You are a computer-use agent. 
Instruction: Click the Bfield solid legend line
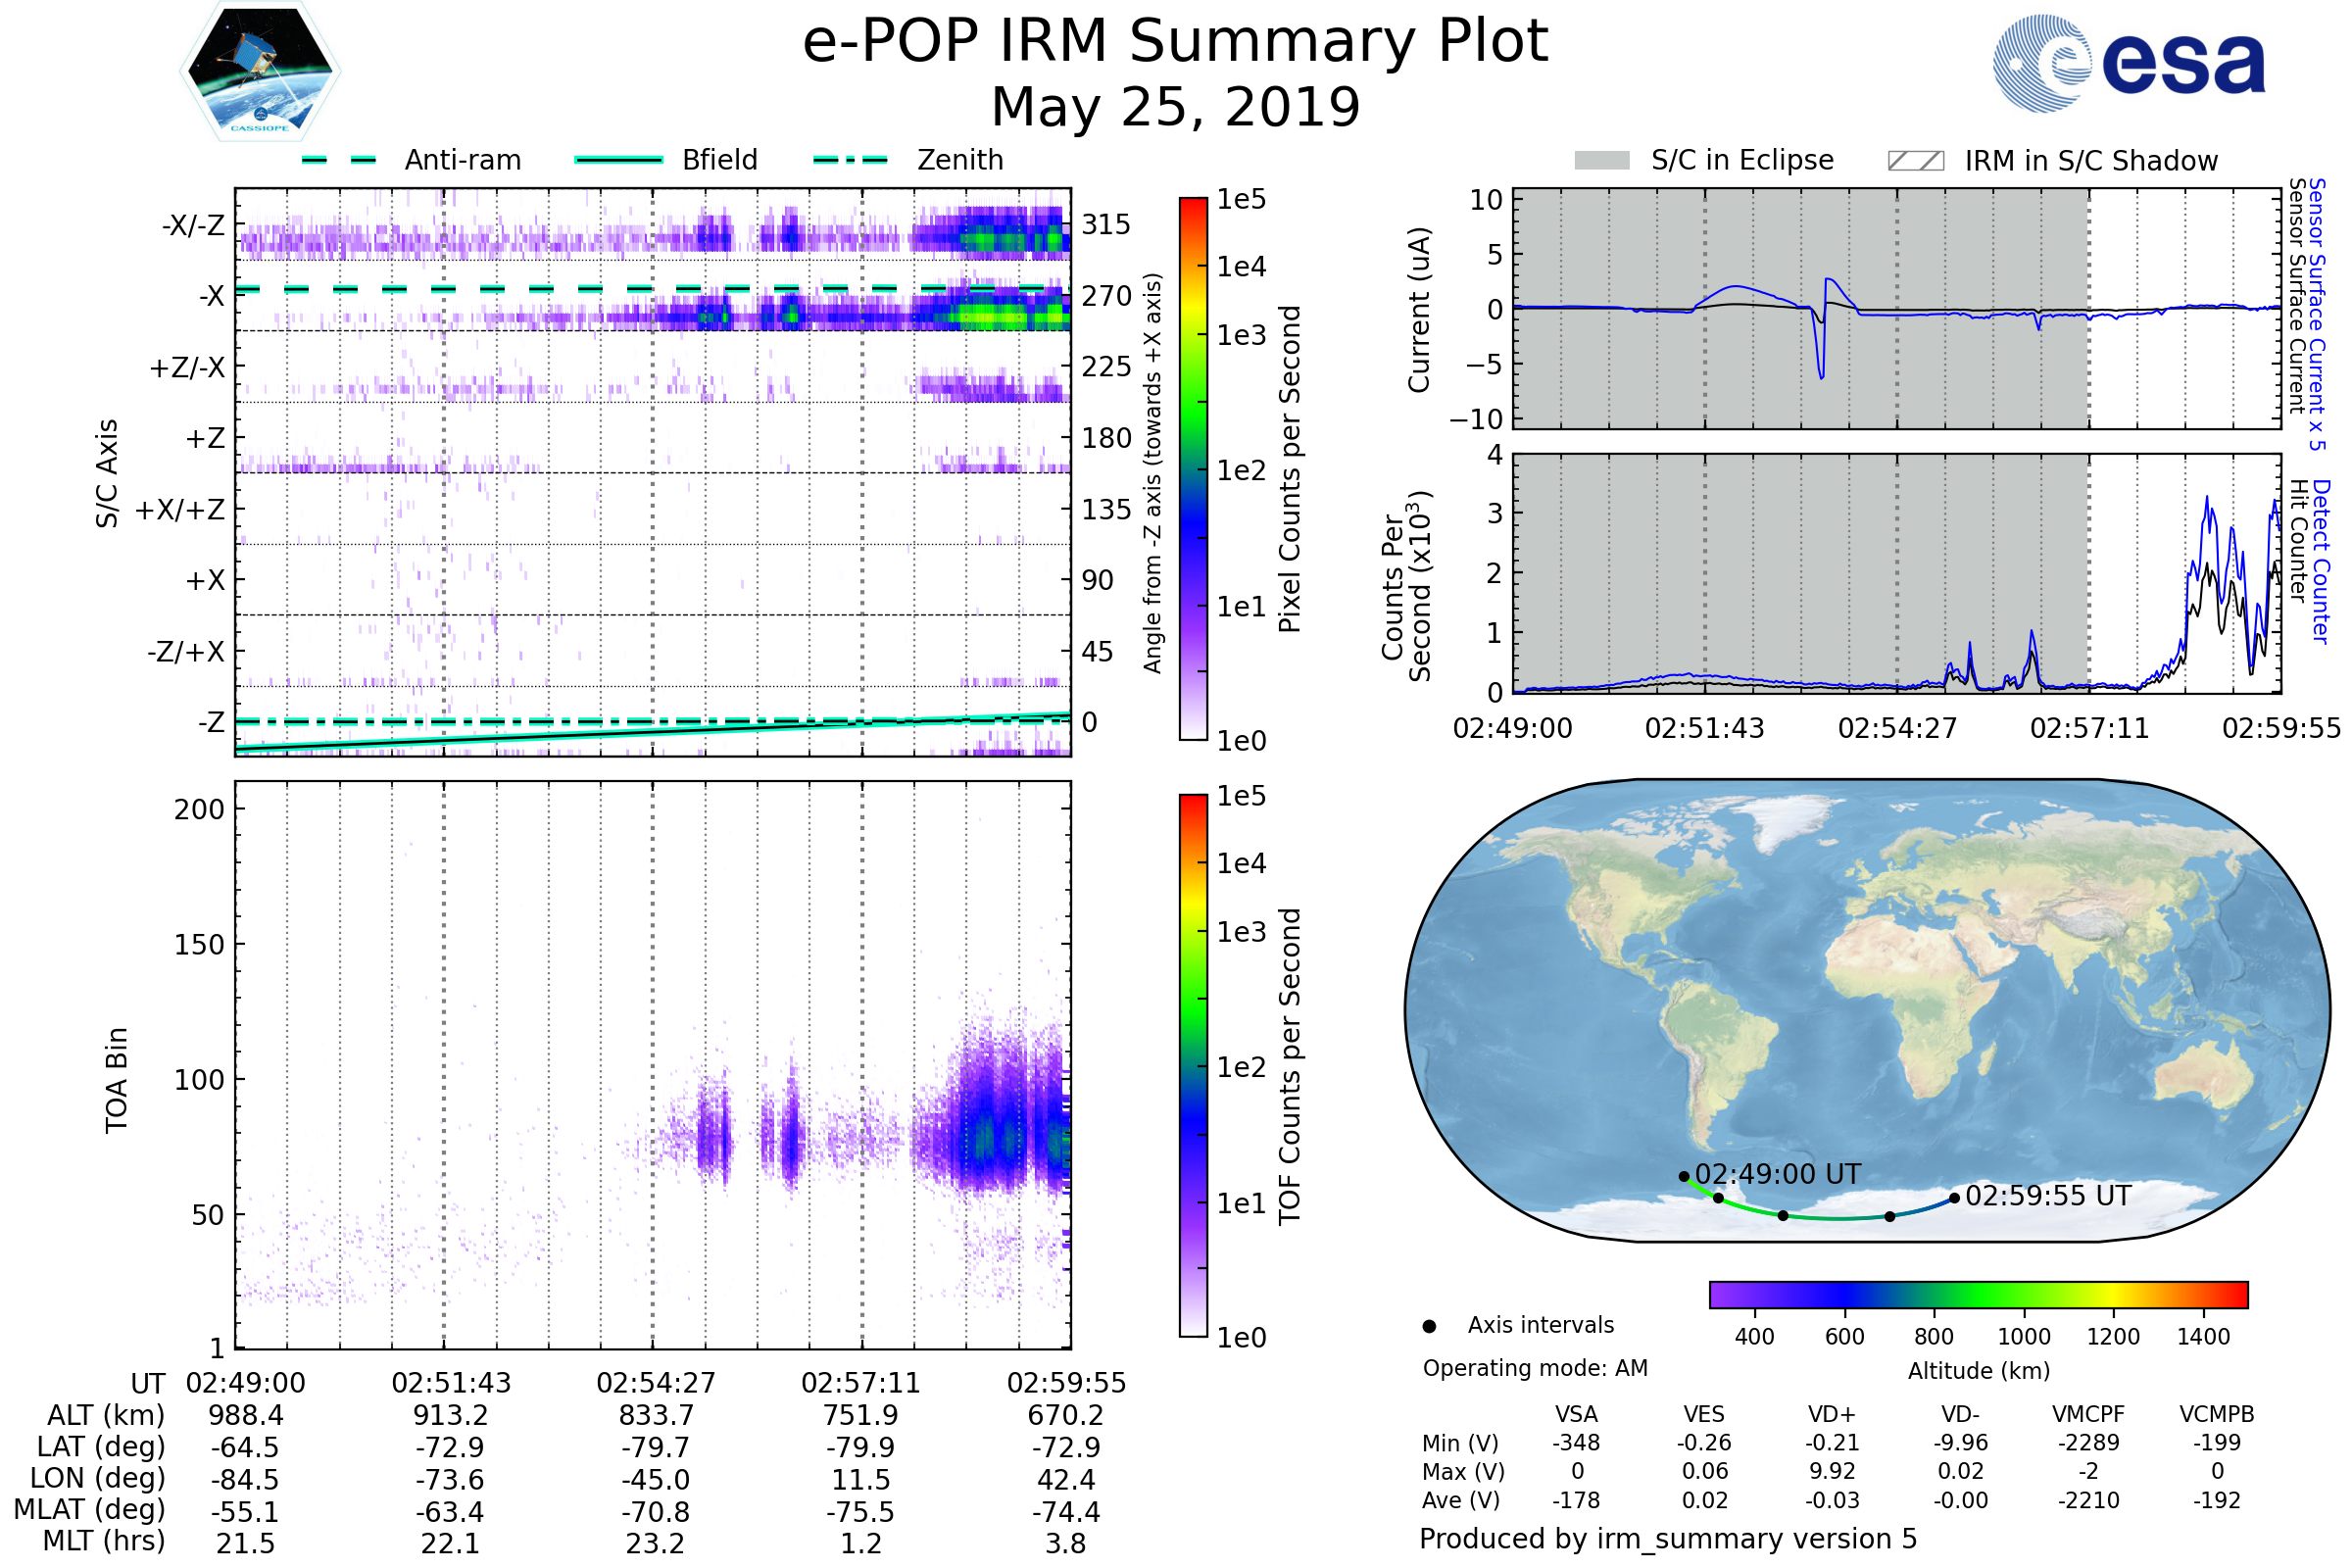pos(618,160)
